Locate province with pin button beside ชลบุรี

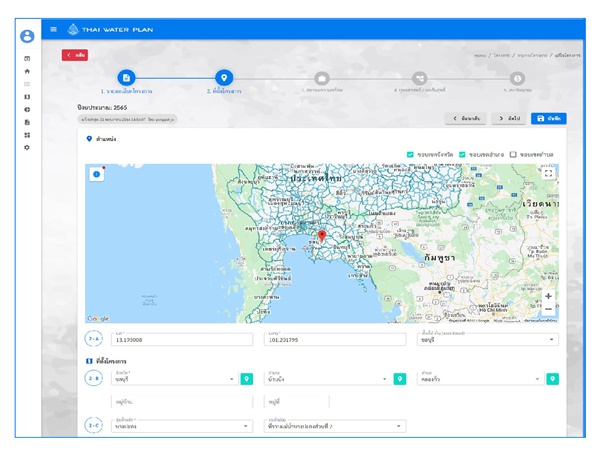(x=247, y=379)
